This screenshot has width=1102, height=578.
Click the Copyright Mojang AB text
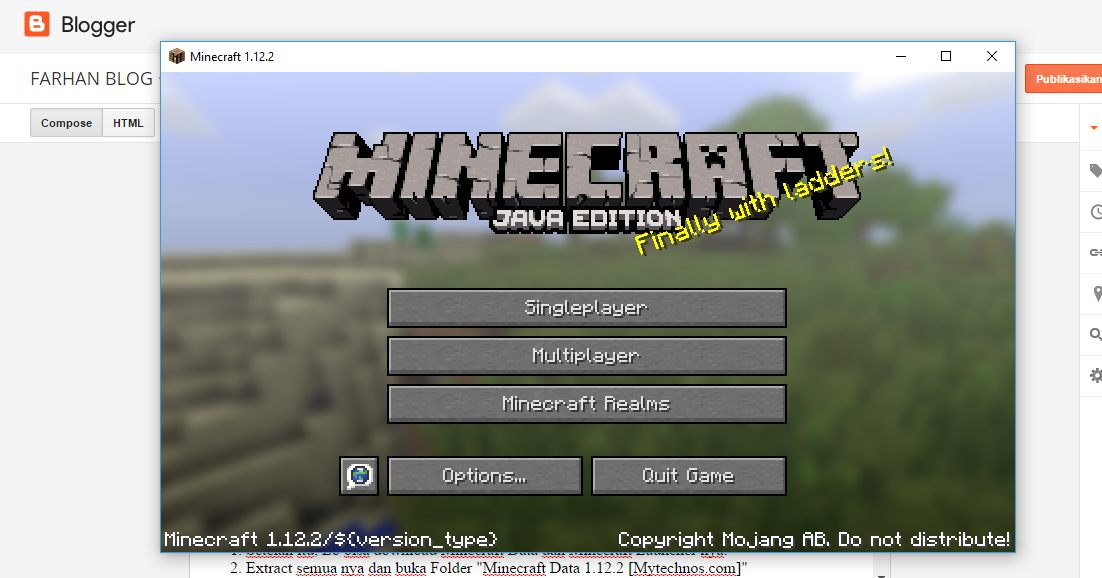pos(814,540)
